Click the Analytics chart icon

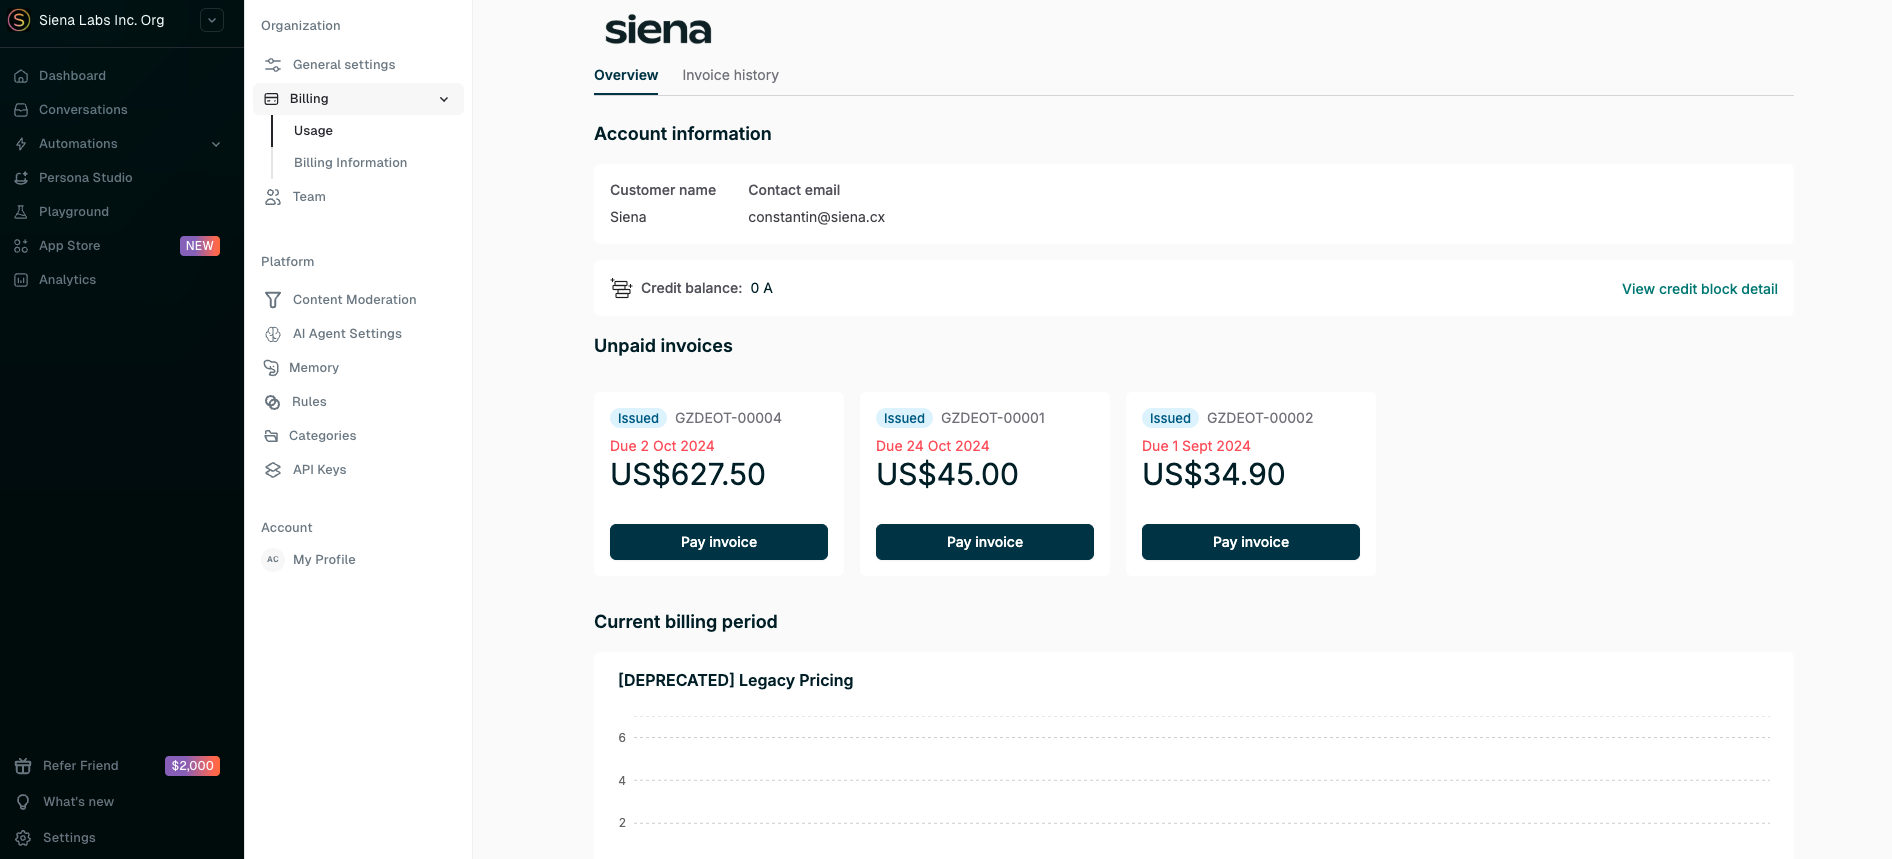[21, 280]
